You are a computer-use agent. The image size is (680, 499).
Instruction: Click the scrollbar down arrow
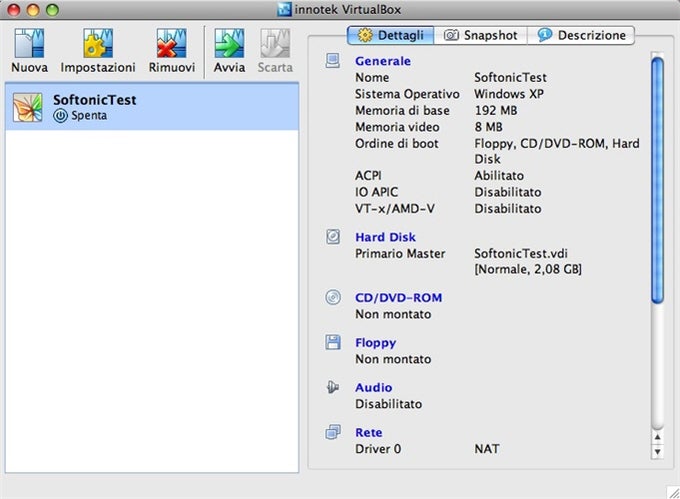coord(657,452)
